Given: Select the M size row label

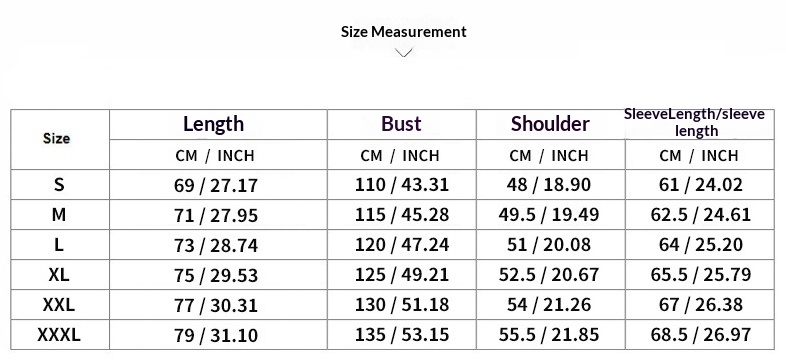Looking at the screenshot, I should point(59,215).
